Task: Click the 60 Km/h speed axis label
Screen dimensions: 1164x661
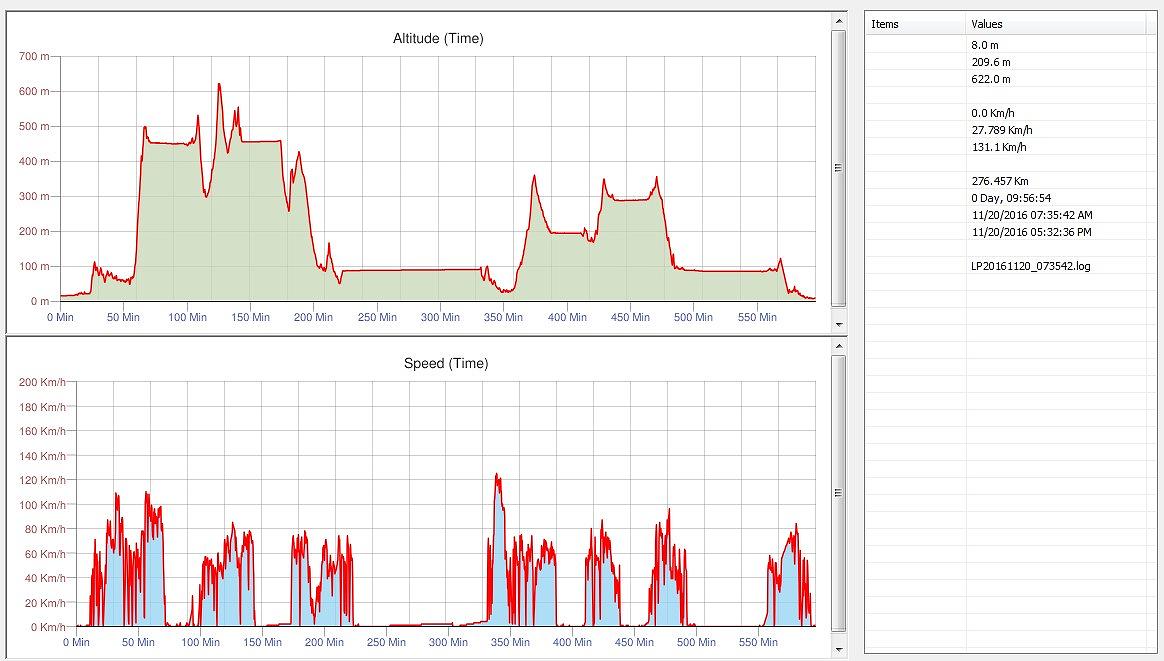Action: click(45, 554)
